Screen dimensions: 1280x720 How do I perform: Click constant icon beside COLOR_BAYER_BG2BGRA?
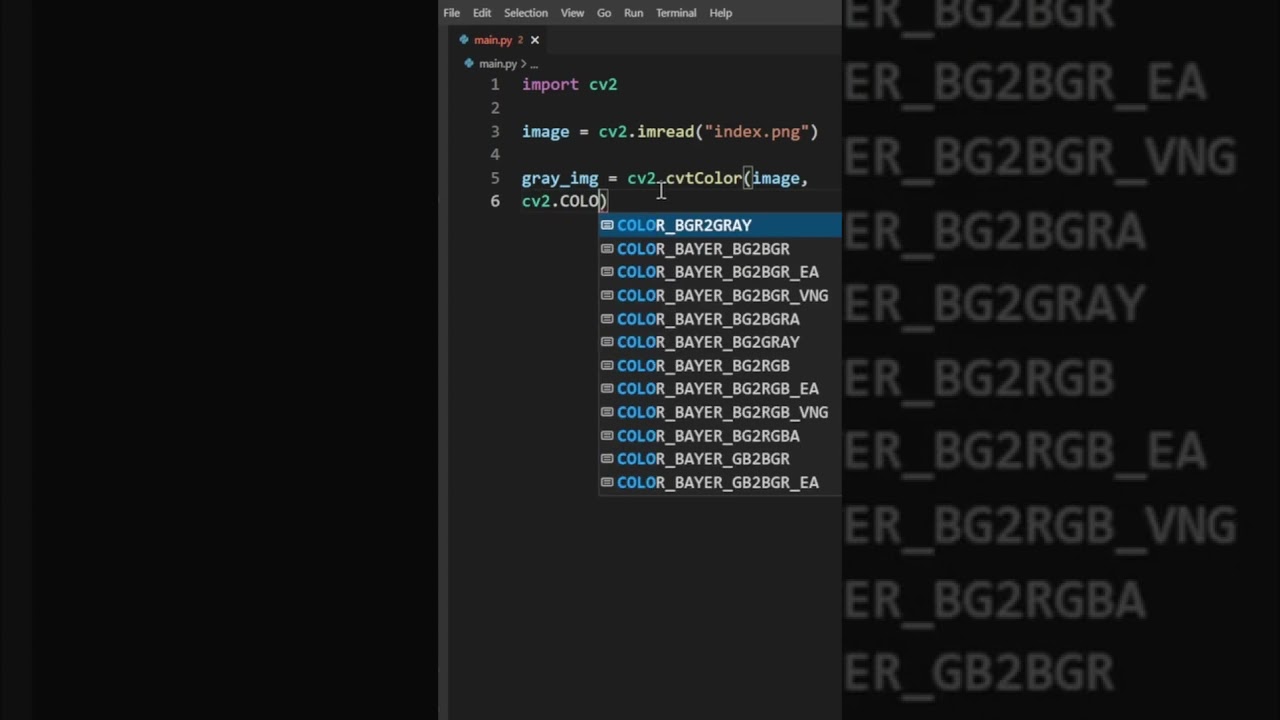coord(607,319)
